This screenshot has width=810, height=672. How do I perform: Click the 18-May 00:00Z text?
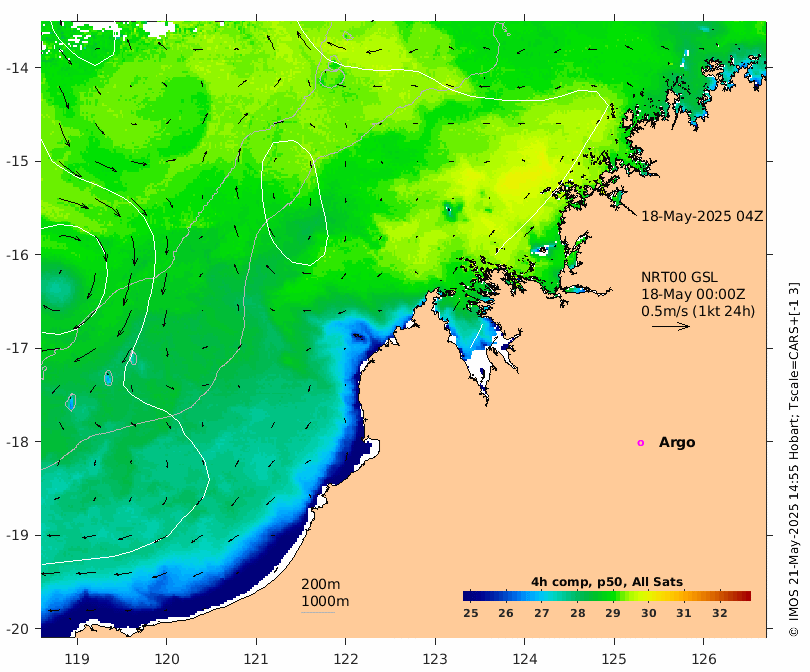coord(693,294)
